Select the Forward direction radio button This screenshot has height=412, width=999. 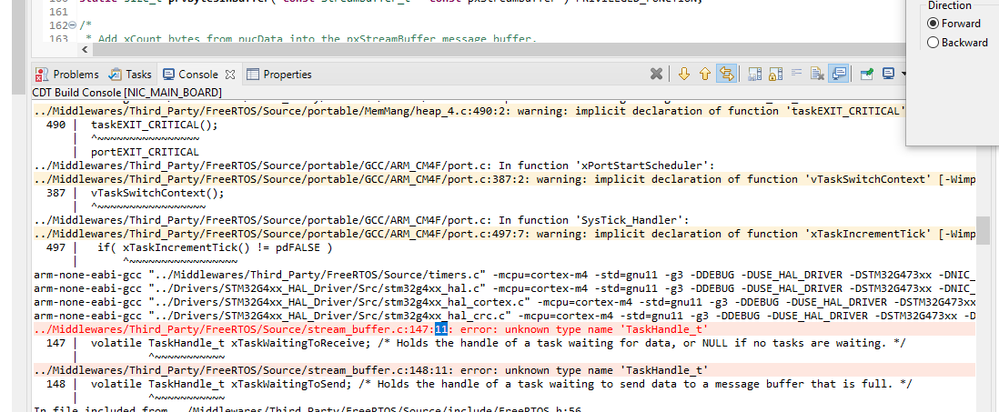pos(933,24)
